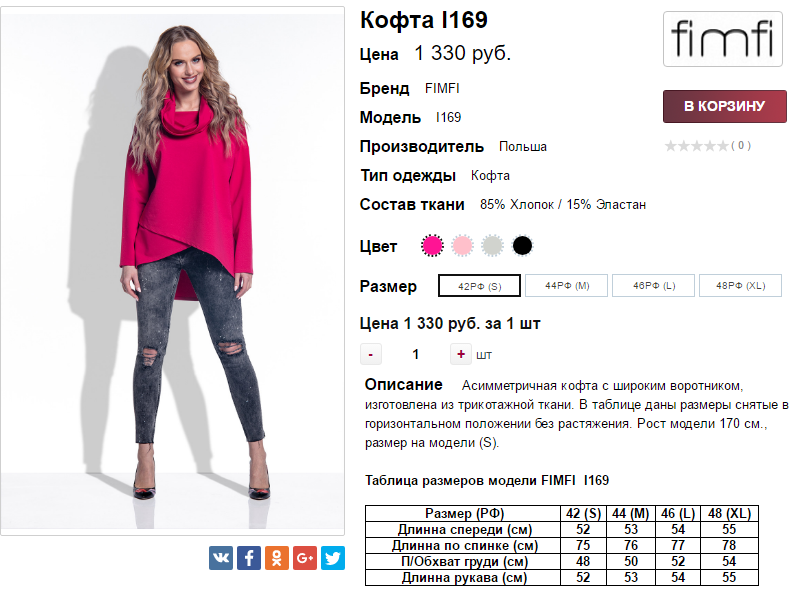Share on VK social icon

pyautogui.click(x=221, y=558)
